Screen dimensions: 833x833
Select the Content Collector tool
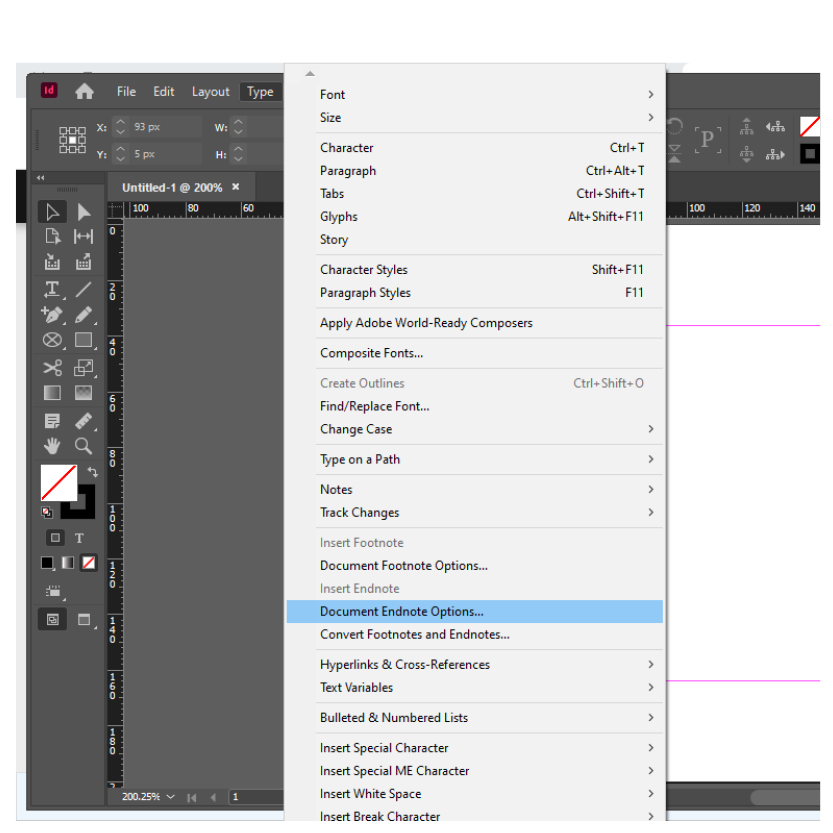tap(52, 261)
